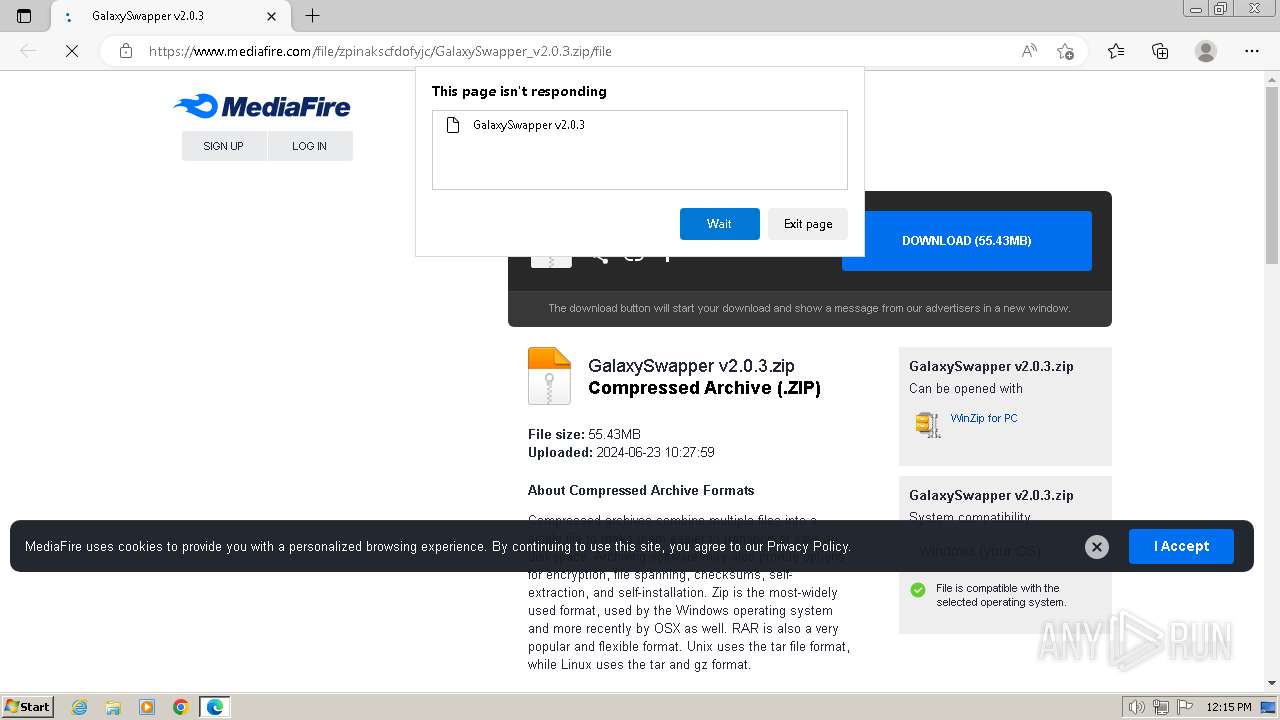The image size is (1280, 720).
Task: Click the green compatibility checkmark icon
Action: tap(918, 590)
